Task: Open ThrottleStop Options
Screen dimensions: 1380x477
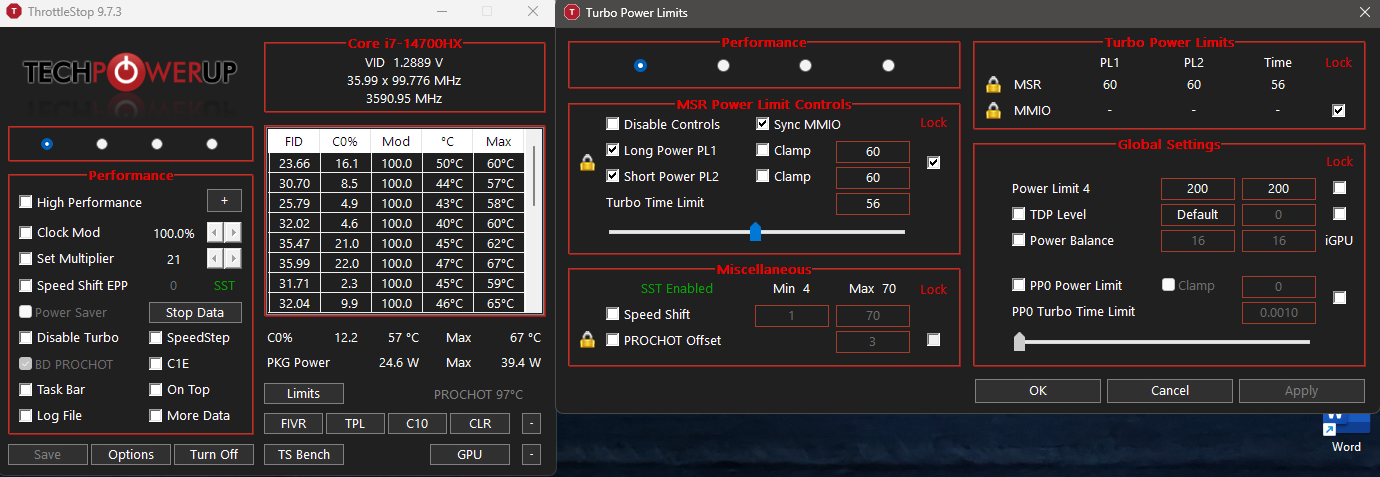Action: [x=131, y=454]
